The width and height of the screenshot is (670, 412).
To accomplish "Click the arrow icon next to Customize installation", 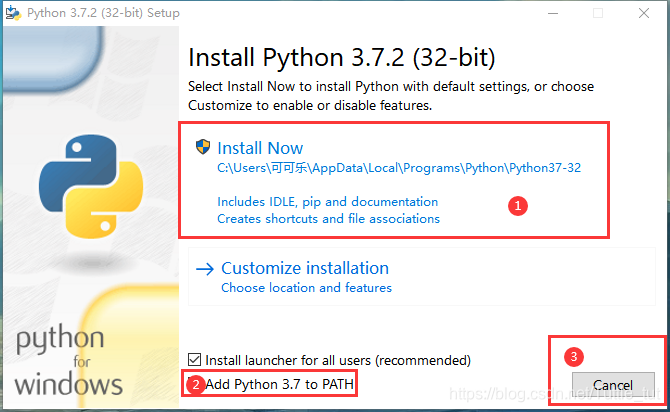I will pos(205,269).
